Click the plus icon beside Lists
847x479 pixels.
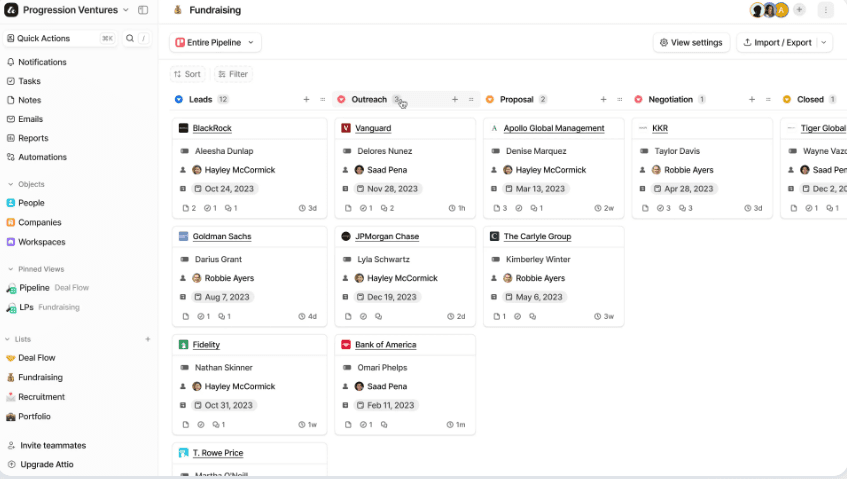coord(148,339)
